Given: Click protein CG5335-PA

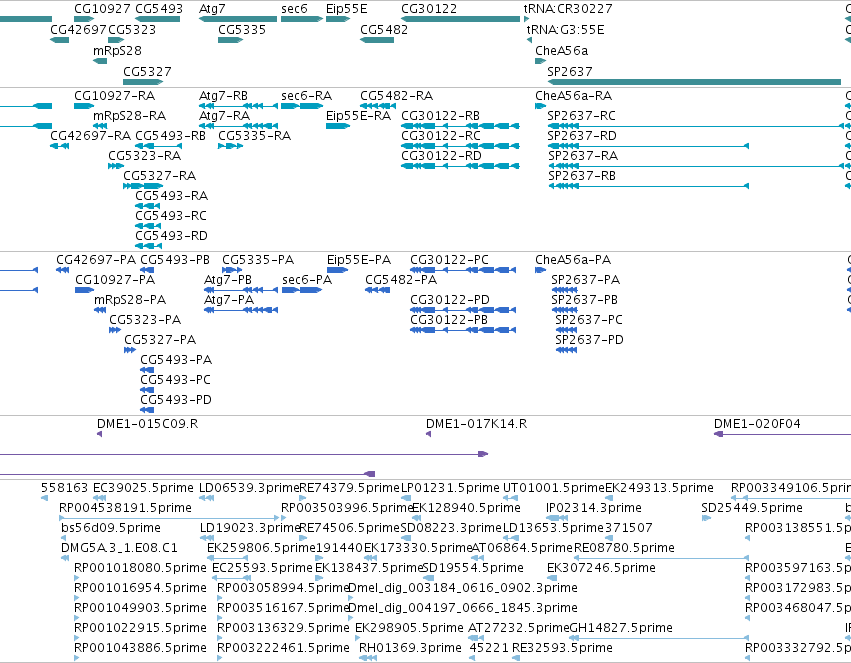Looking at the screenshot, I should point(232,270).
